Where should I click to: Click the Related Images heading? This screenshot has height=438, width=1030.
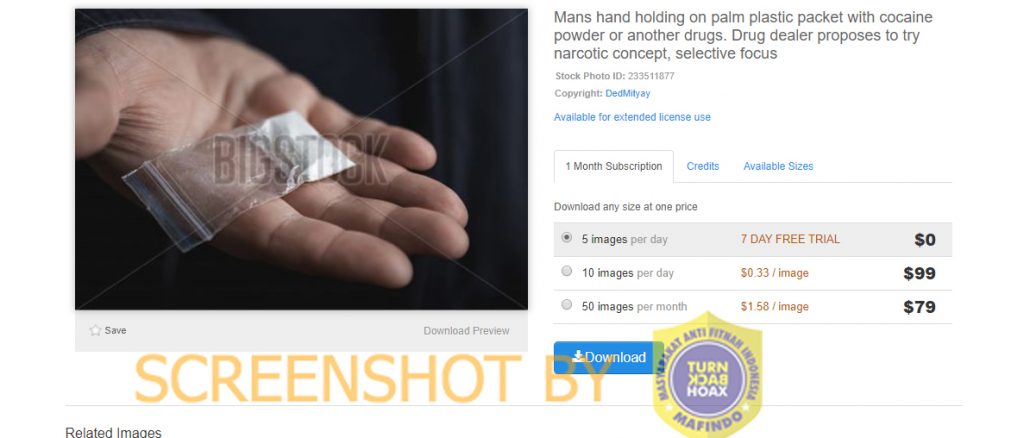click(x=113, y=433)
